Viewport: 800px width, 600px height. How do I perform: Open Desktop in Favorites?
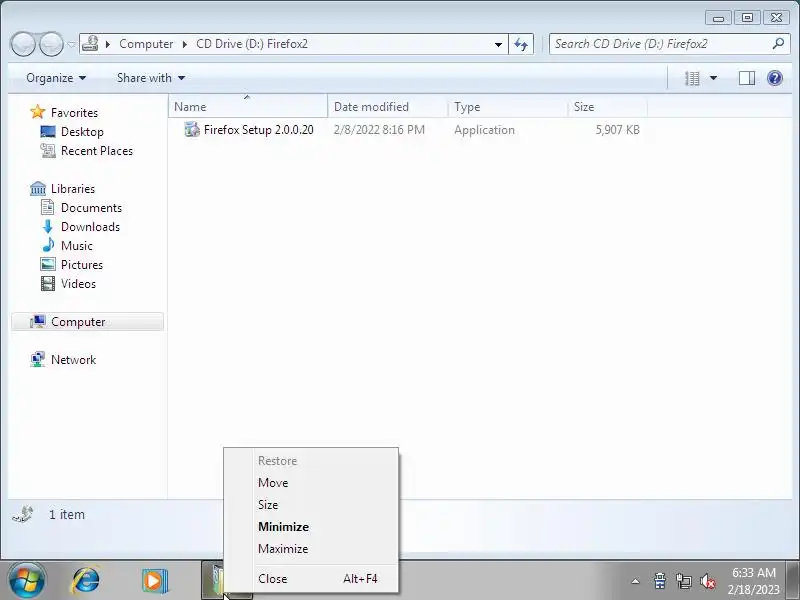(82, 132)
